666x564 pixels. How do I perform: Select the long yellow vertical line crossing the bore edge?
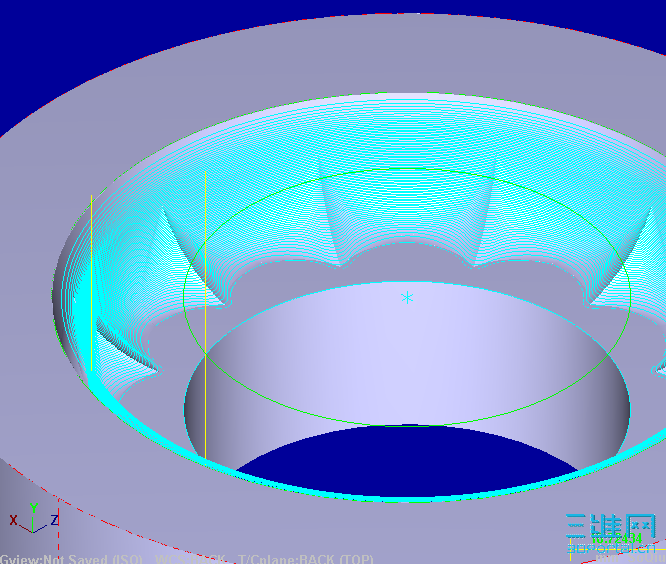click(206, 315)
